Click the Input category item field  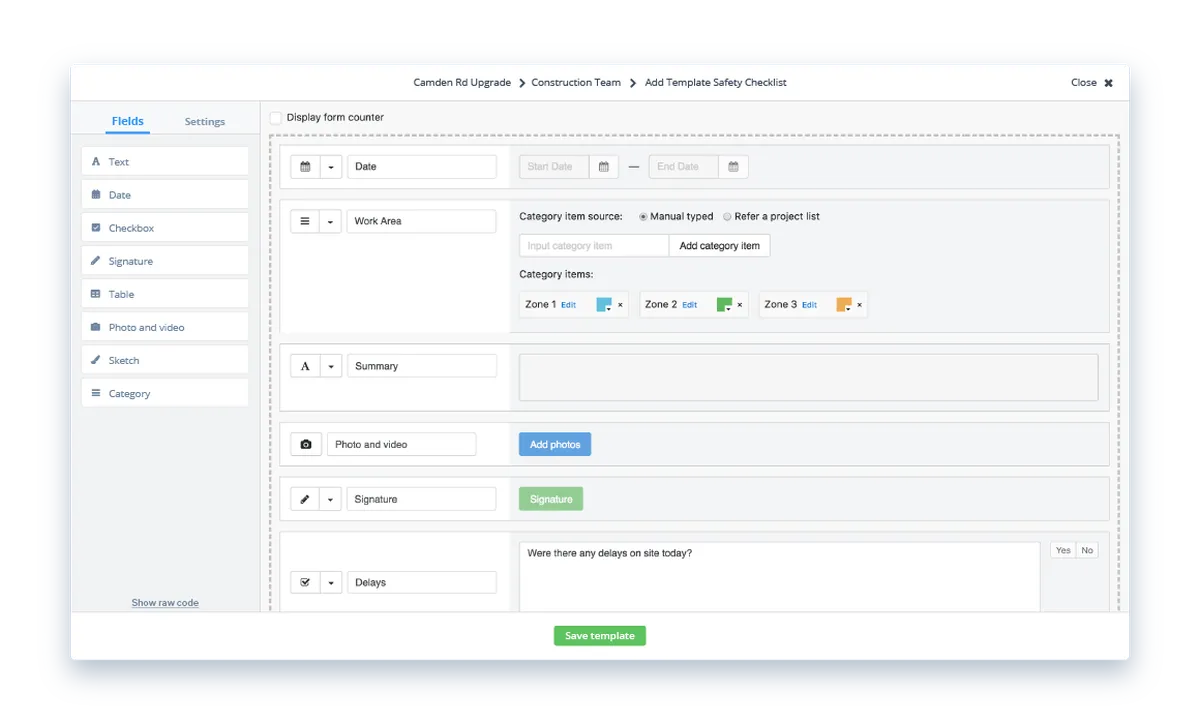[594, 246]
